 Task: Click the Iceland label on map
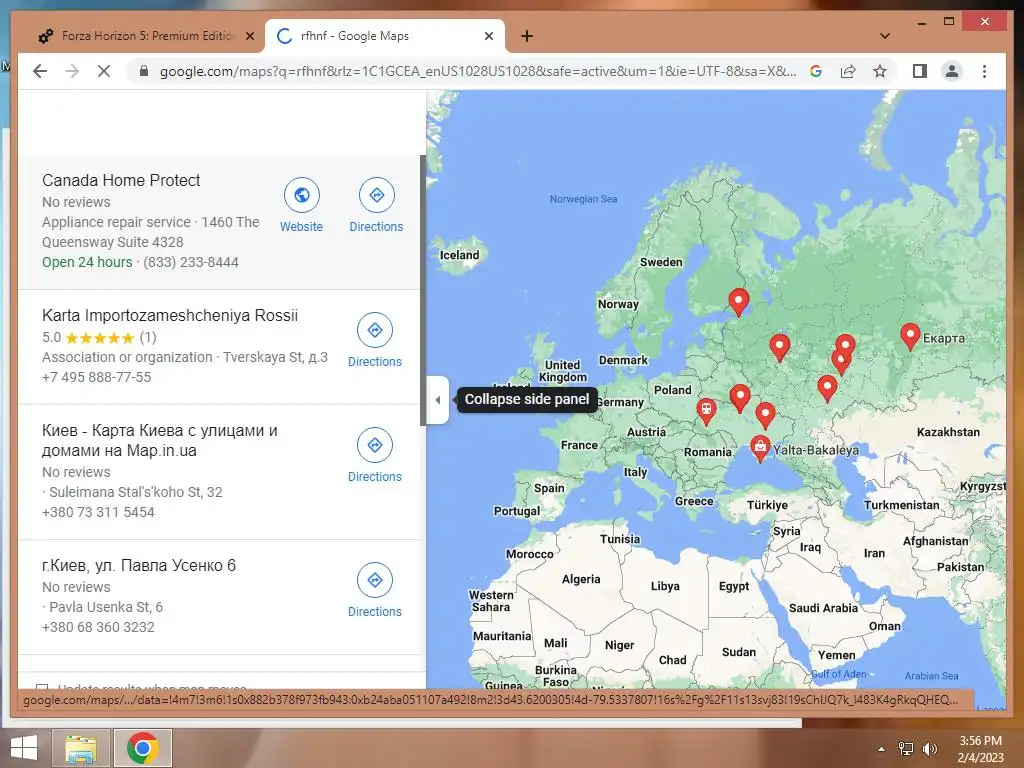point(459,255)
